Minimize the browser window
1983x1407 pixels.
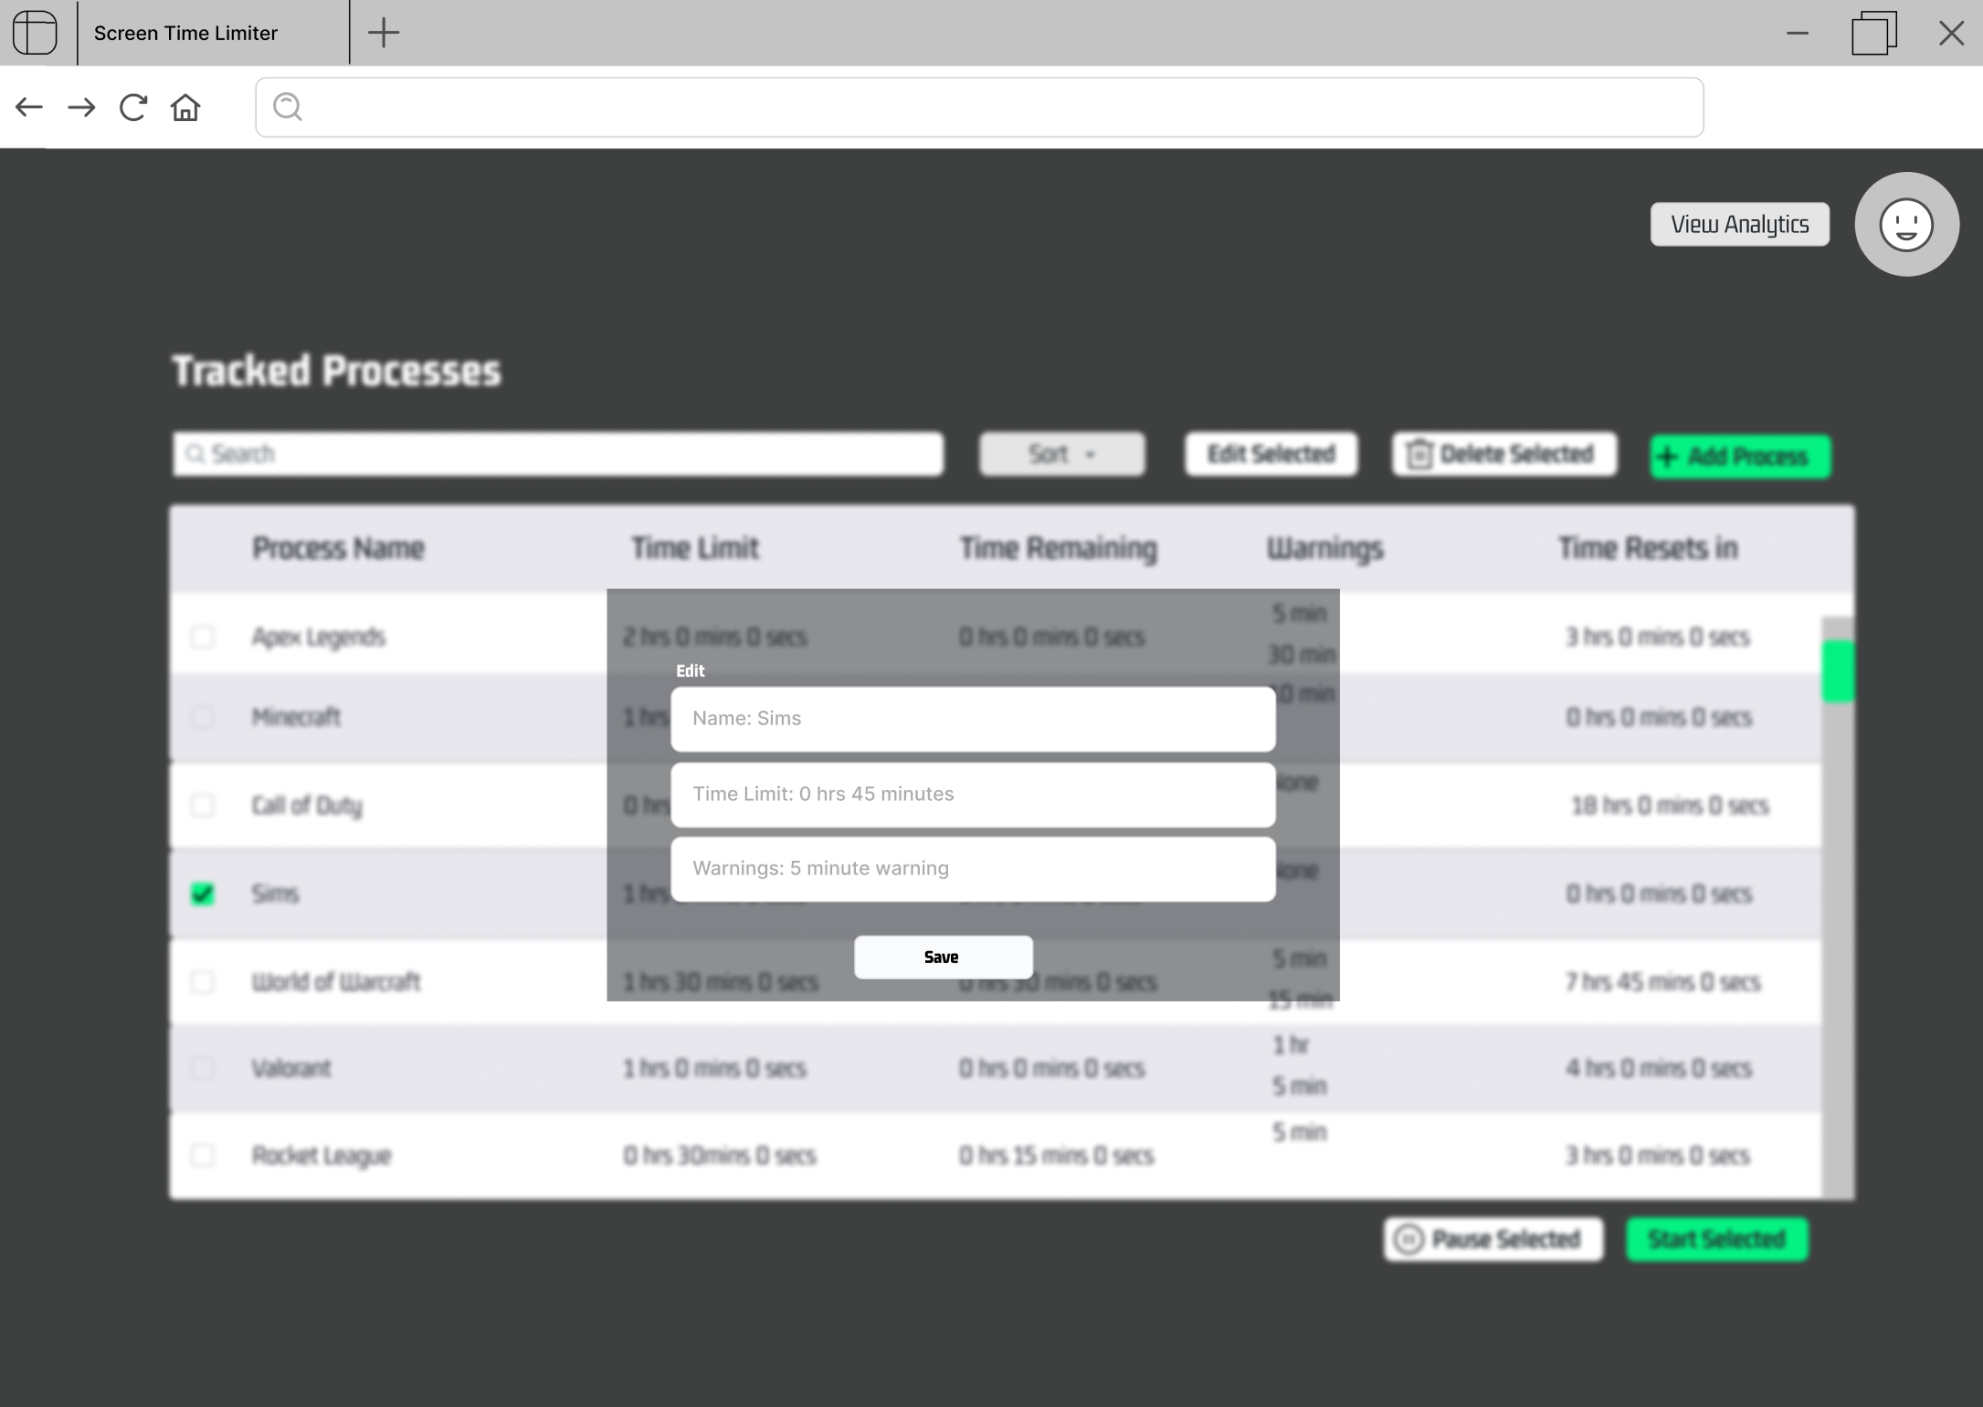[x=1797, y=33]
